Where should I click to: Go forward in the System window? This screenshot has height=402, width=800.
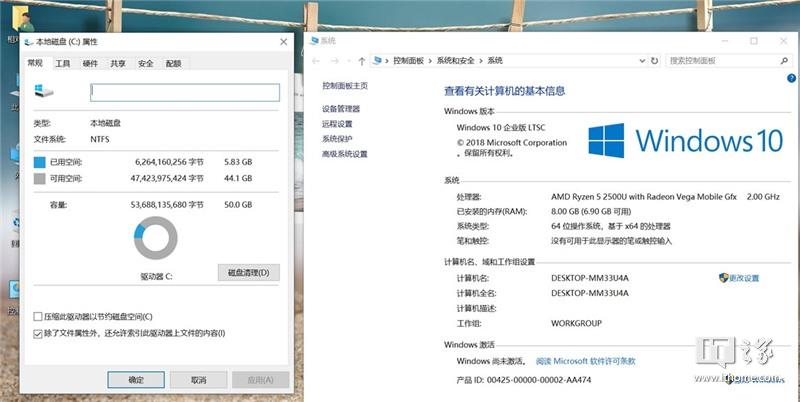(x=335, y=61)
